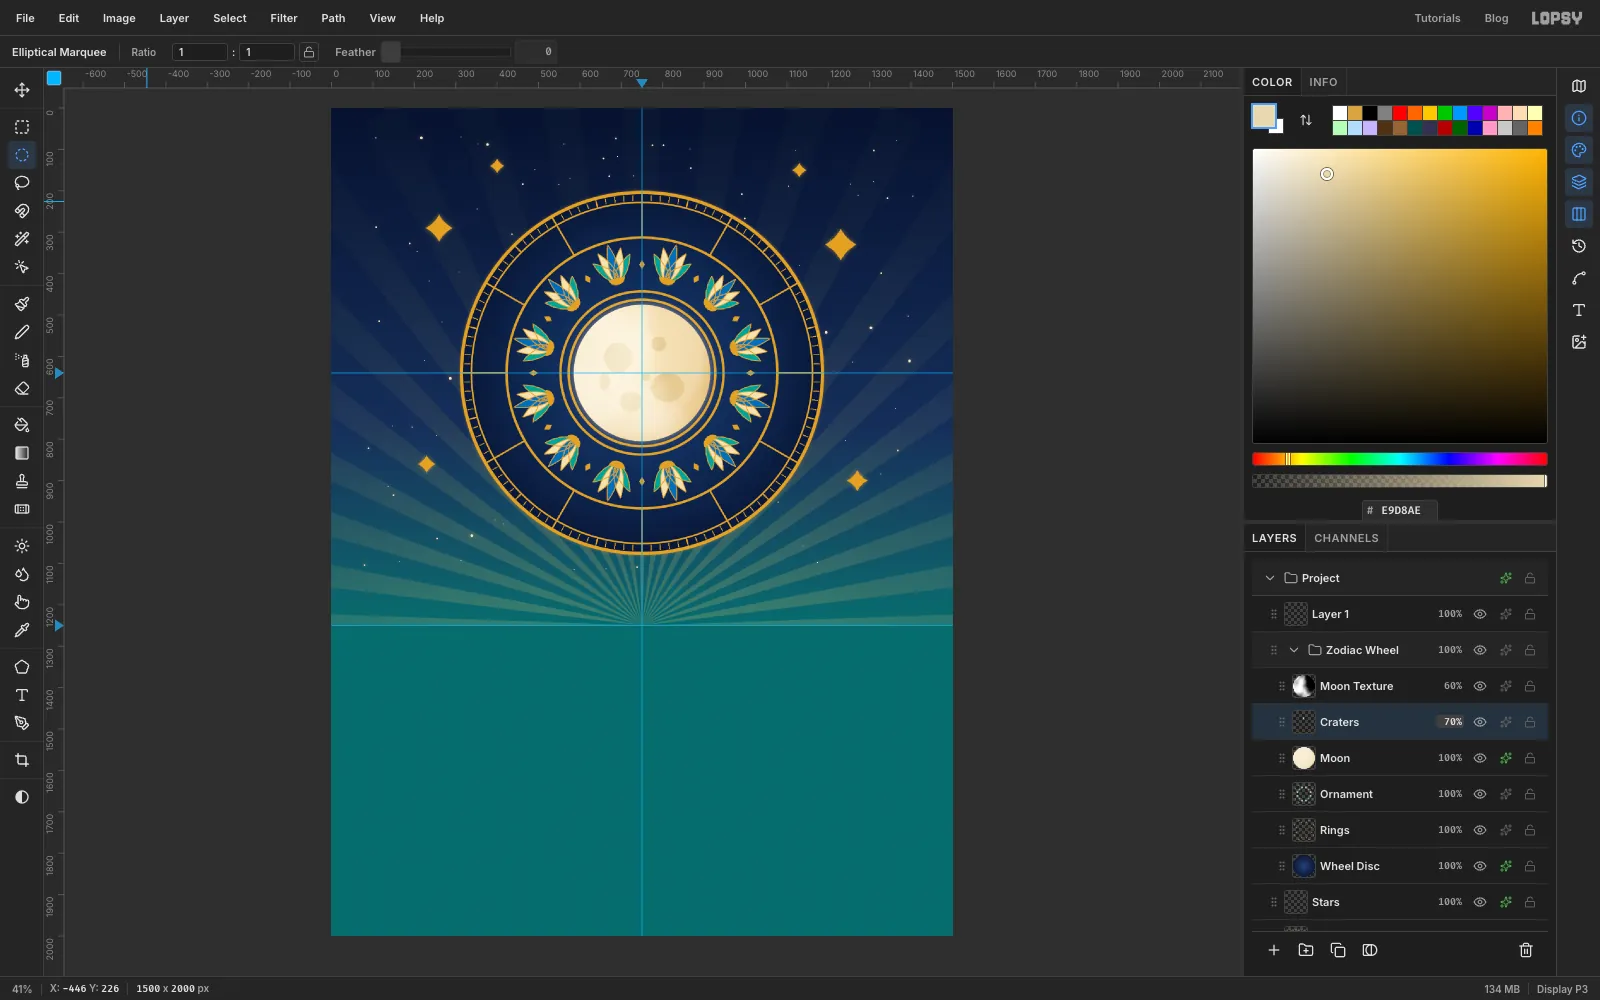Toggle visibility of Layer 1
The width and height of the screenshot is (1600, 1000).
[x=1480, y=614]
